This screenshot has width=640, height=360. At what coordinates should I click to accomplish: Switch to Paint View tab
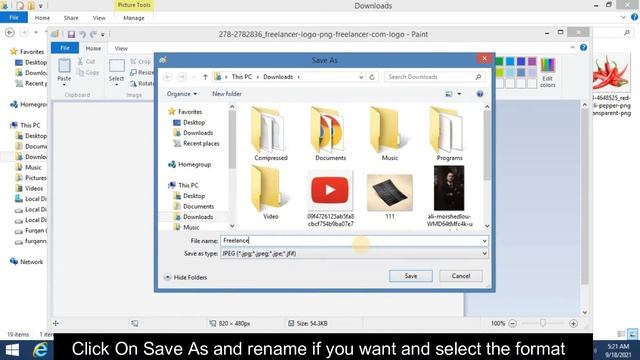pos(121,48)
